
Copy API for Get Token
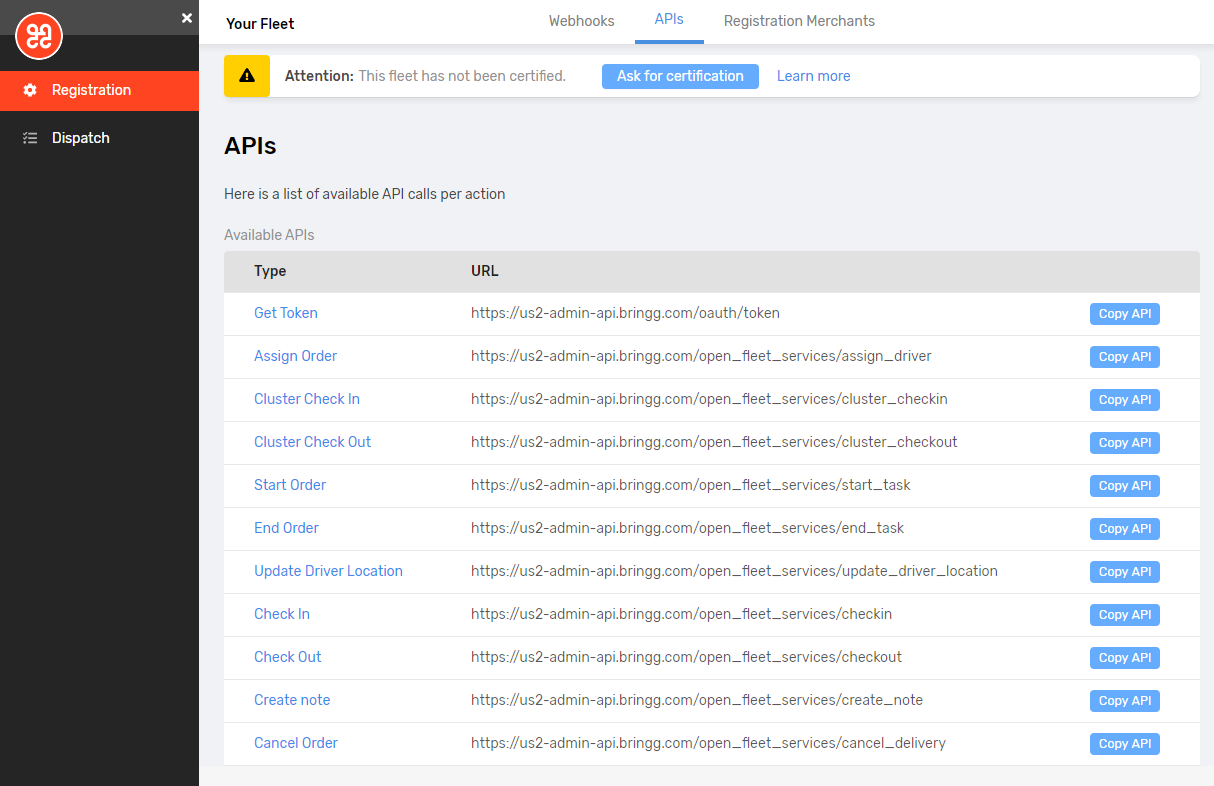coord(1125,314)
